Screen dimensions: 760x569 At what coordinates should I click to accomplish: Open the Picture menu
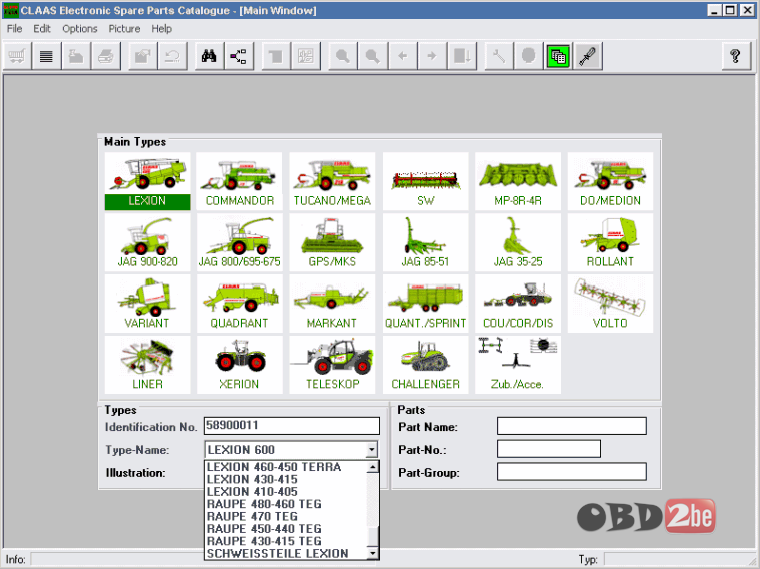click(x=124, y=29)
